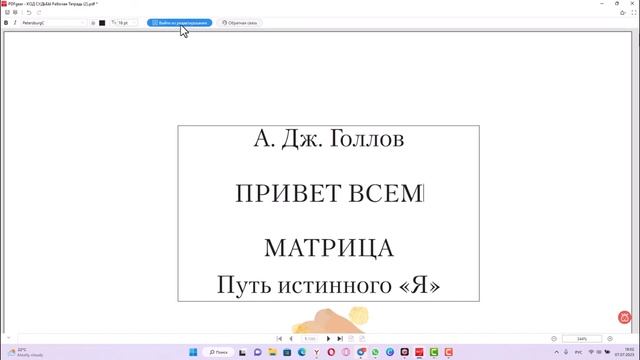
Task: Open the text alignment options icon
Action: click(x=93, y=23)
